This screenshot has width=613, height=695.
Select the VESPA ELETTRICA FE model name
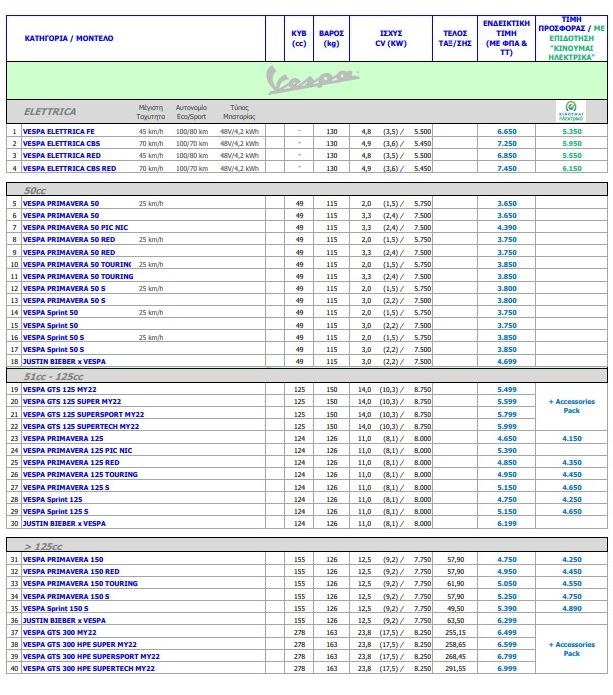[59, 132]
